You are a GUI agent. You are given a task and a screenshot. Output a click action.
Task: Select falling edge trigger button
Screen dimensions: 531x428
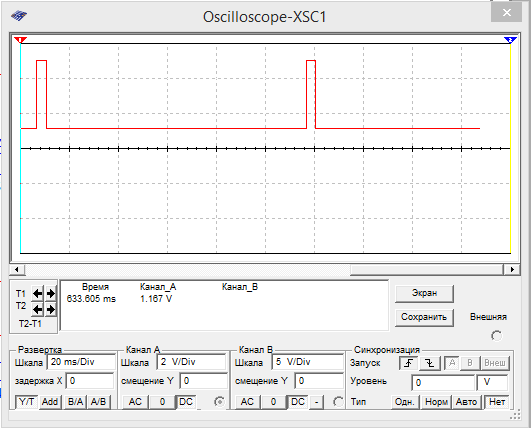(430, 363)
